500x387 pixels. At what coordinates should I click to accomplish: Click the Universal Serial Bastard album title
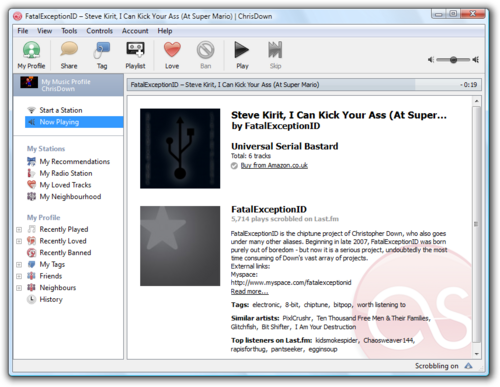click(x=285, y=146)
